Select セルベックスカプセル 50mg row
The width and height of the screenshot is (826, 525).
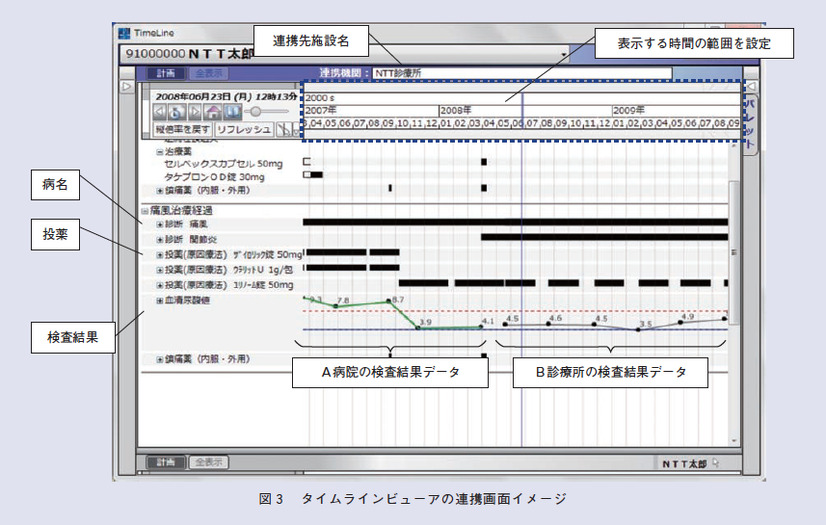point(223,164)
